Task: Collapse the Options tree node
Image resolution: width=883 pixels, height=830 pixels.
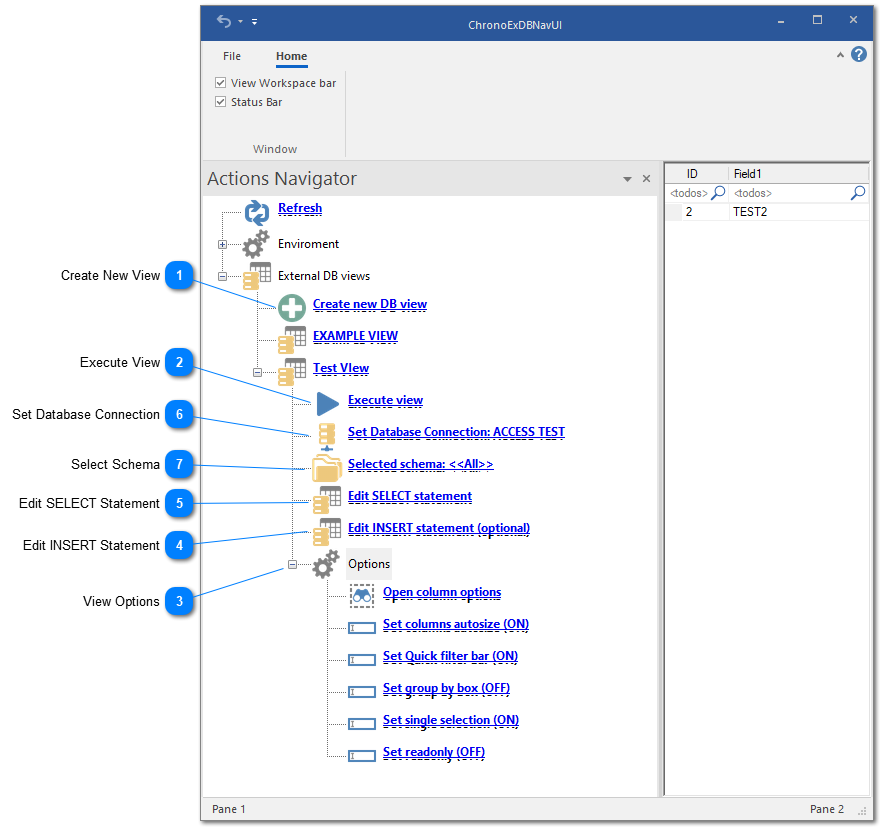Action: tap(292, 563)
